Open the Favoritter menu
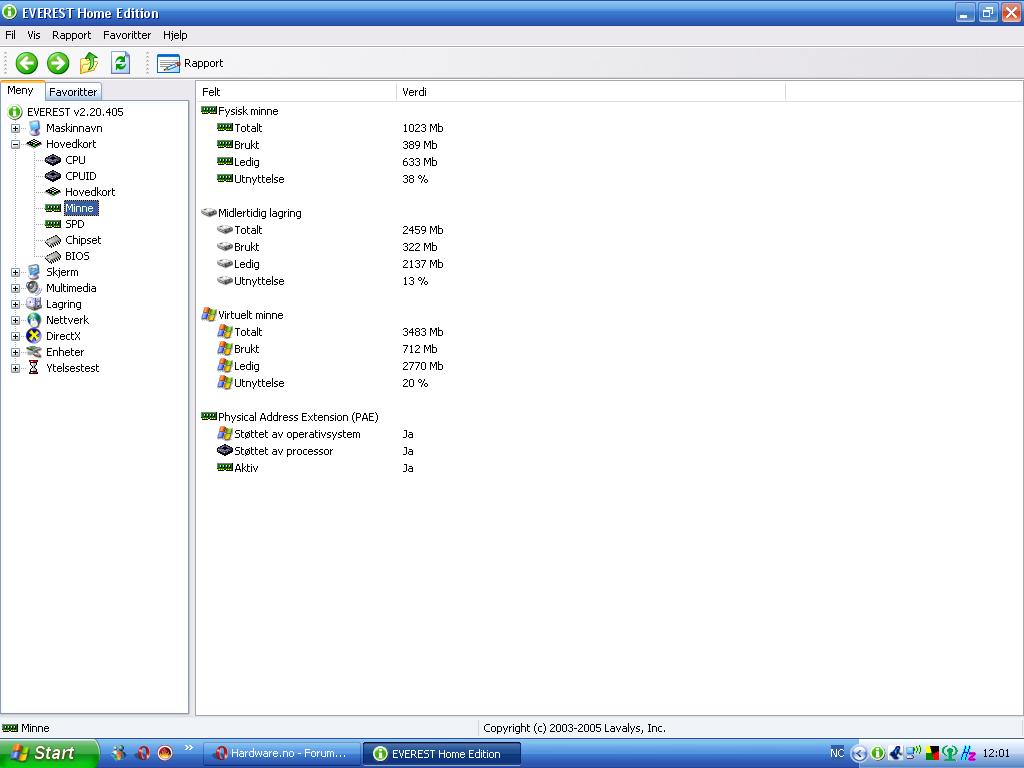 [127, 35]
